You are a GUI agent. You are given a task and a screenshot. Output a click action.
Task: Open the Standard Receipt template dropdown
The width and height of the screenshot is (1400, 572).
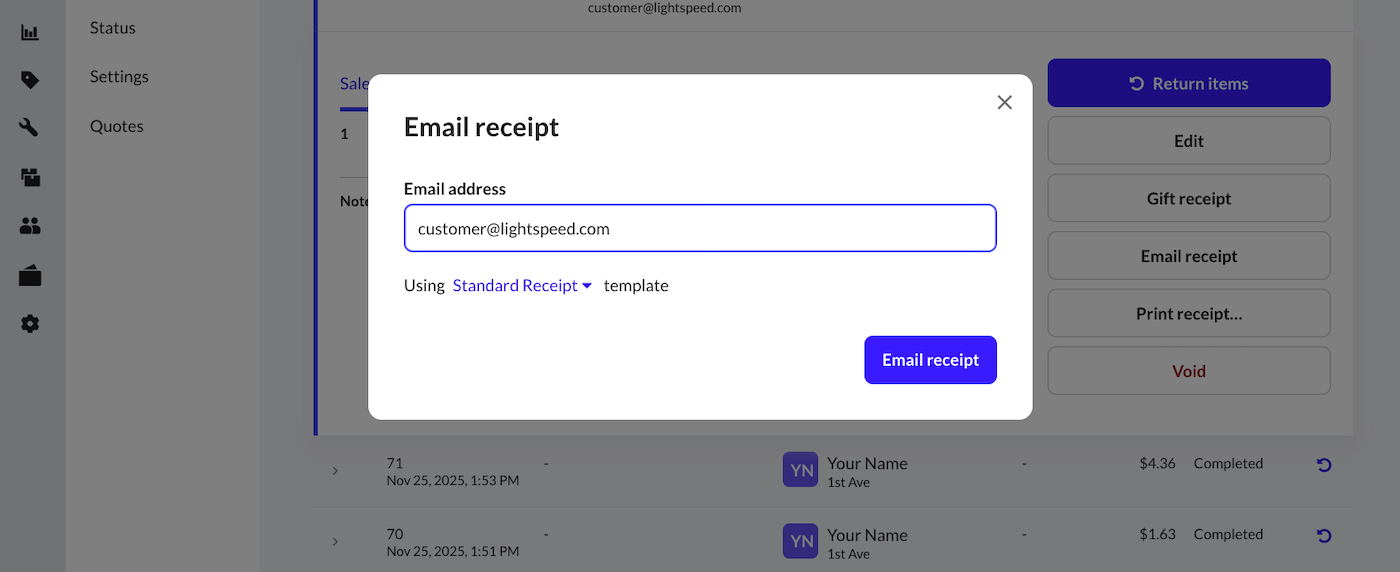522,286
